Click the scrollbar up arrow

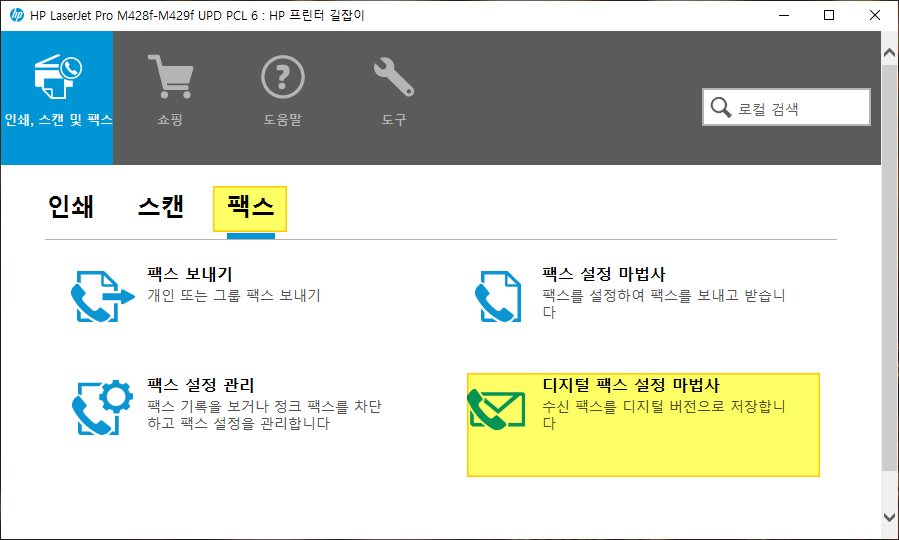pos(889,53)
